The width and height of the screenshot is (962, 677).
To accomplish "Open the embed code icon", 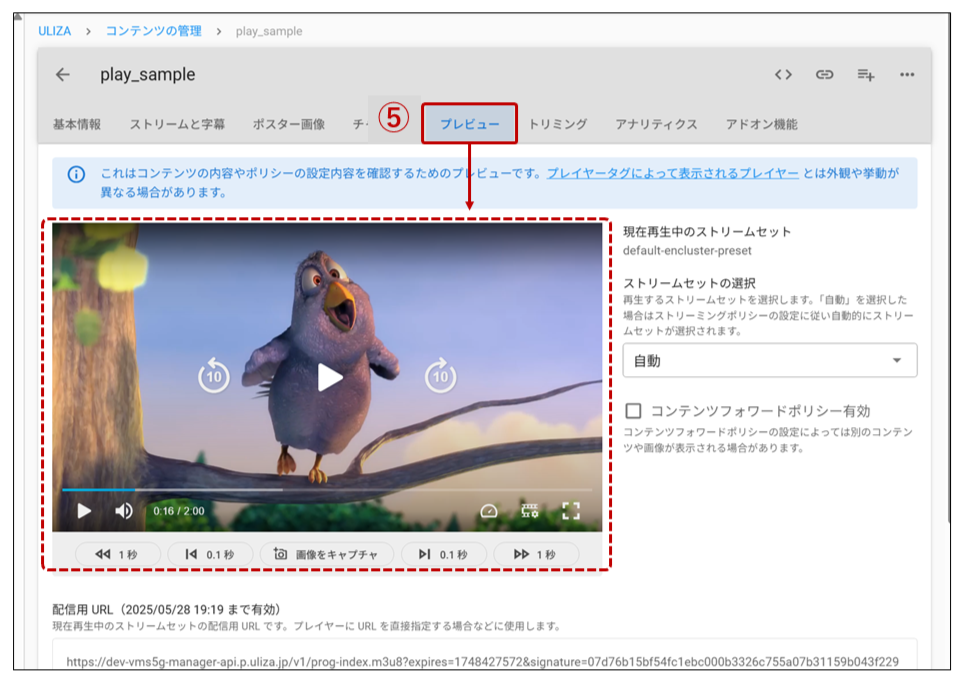I will 783,75.
